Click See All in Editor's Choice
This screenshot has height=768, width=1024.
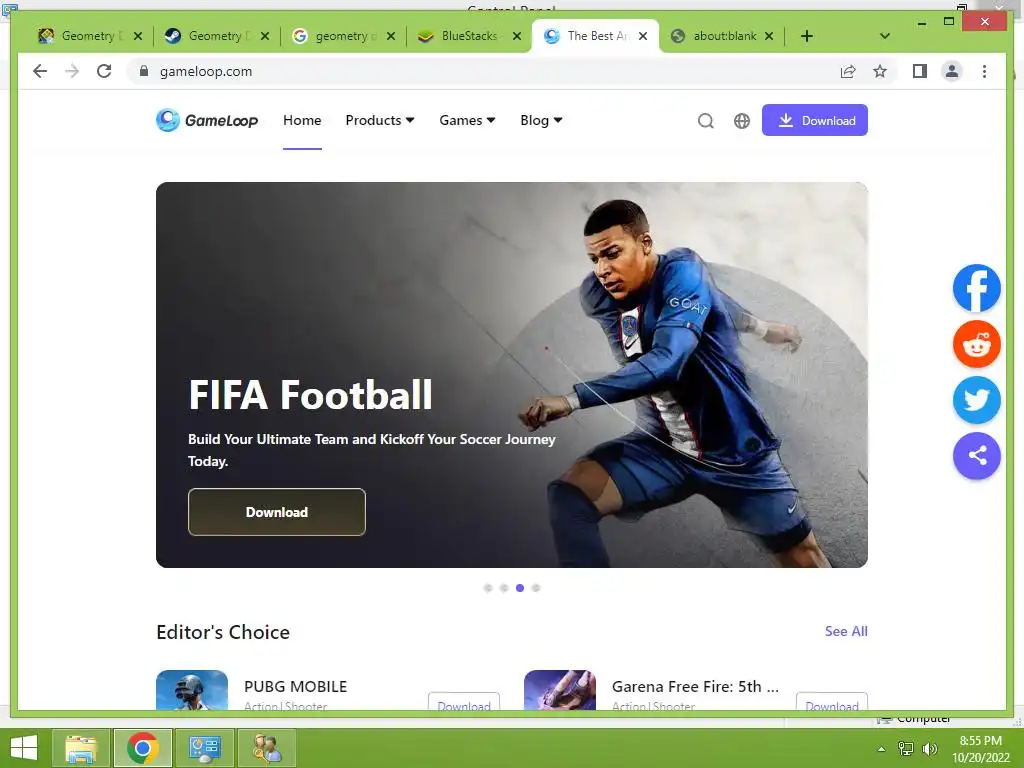(x=846, y=631)
